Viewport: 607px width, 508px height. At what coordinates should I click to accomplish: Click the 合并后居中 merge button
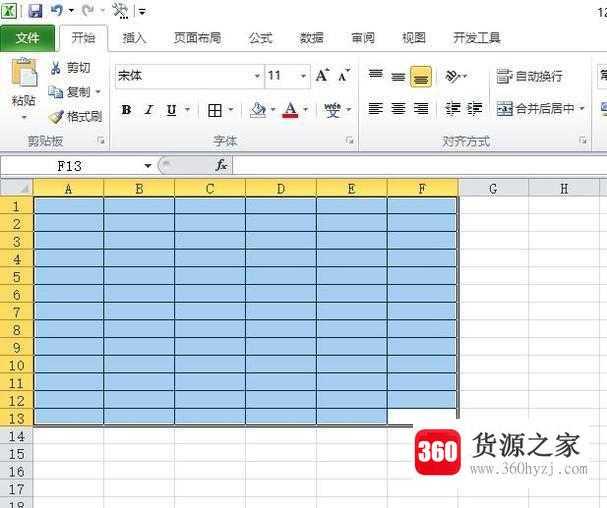pos(536,109)
